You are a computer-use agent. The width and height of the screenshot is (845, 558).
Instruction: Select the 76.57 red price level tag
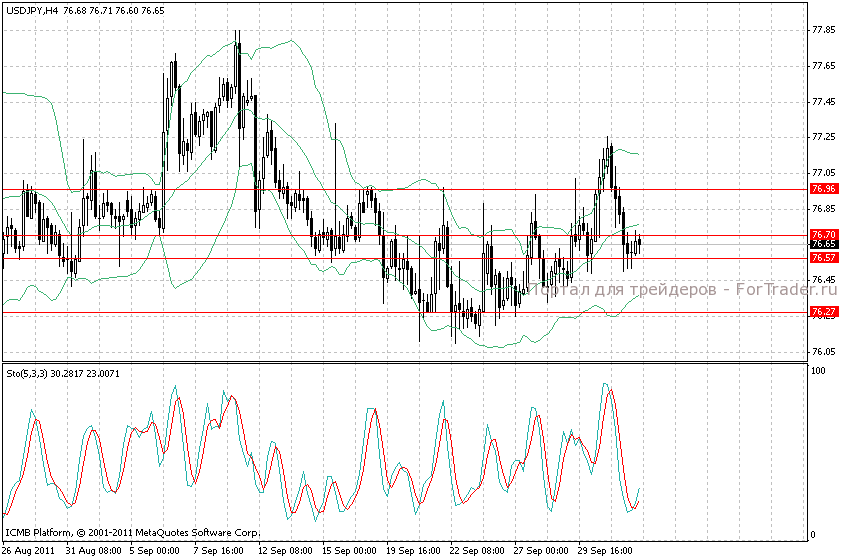[x=823, y=258]
